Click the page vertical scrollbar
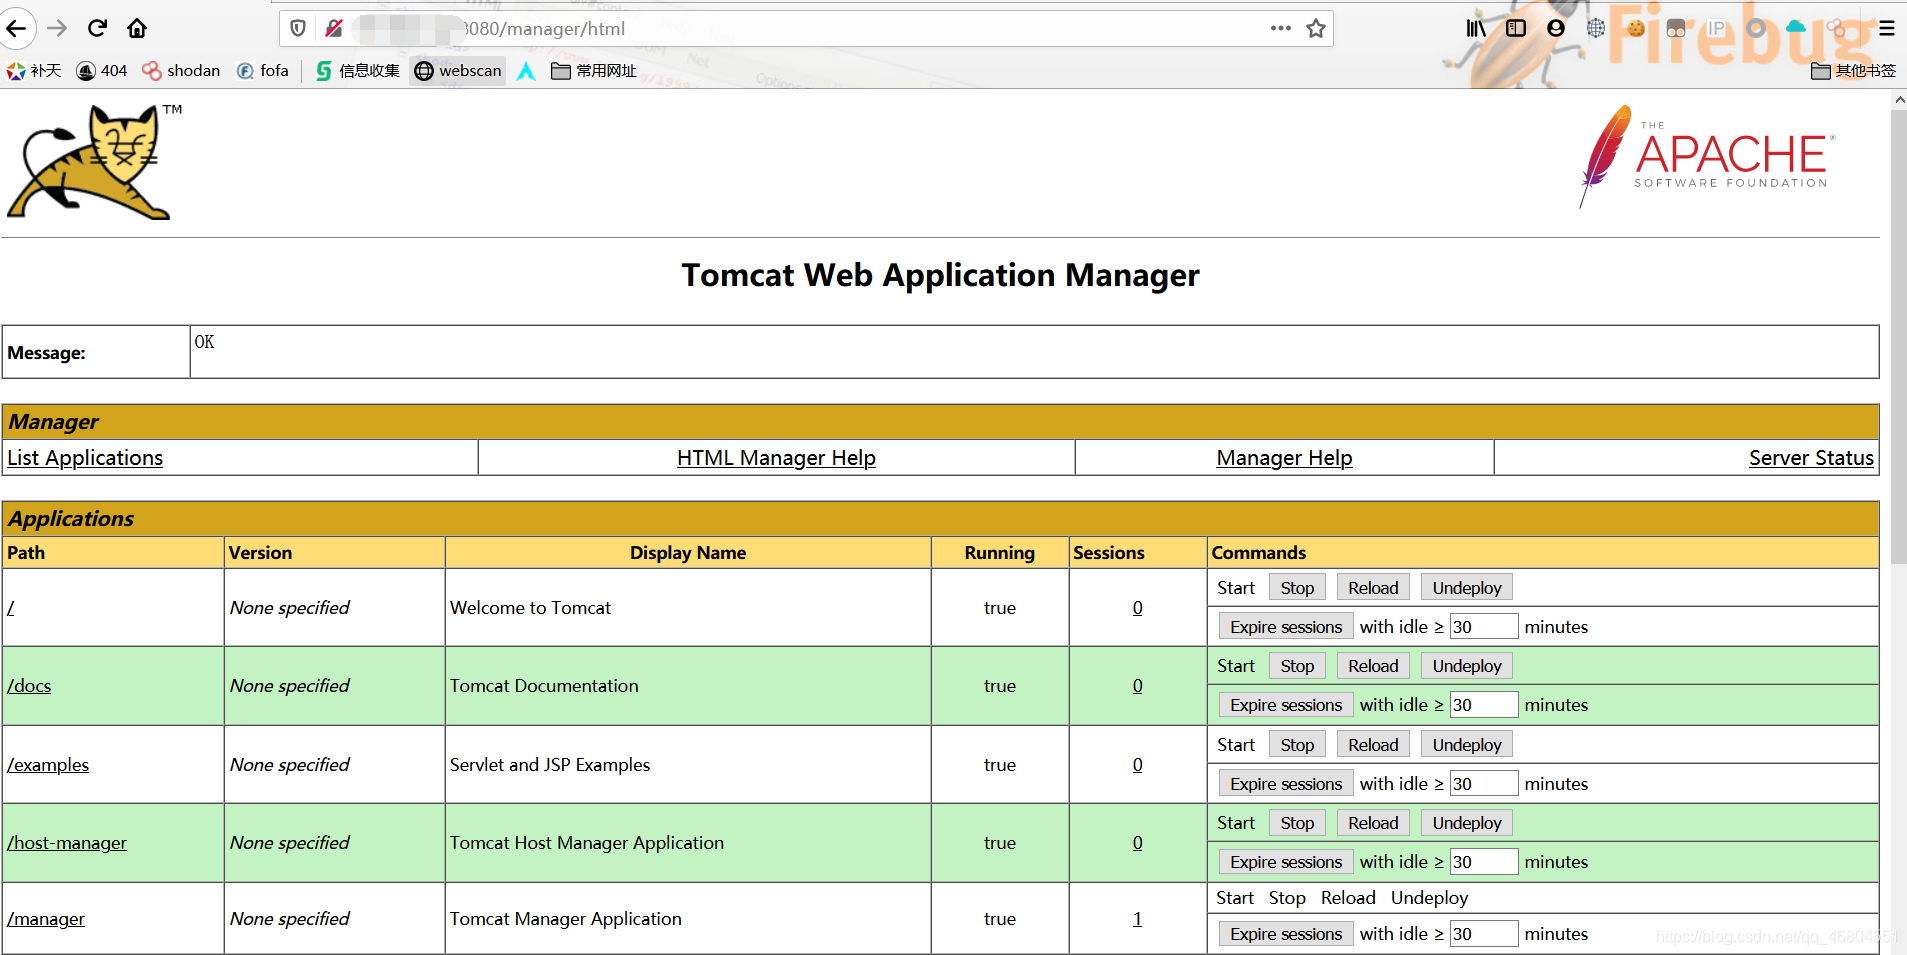 click(1898, 338)
